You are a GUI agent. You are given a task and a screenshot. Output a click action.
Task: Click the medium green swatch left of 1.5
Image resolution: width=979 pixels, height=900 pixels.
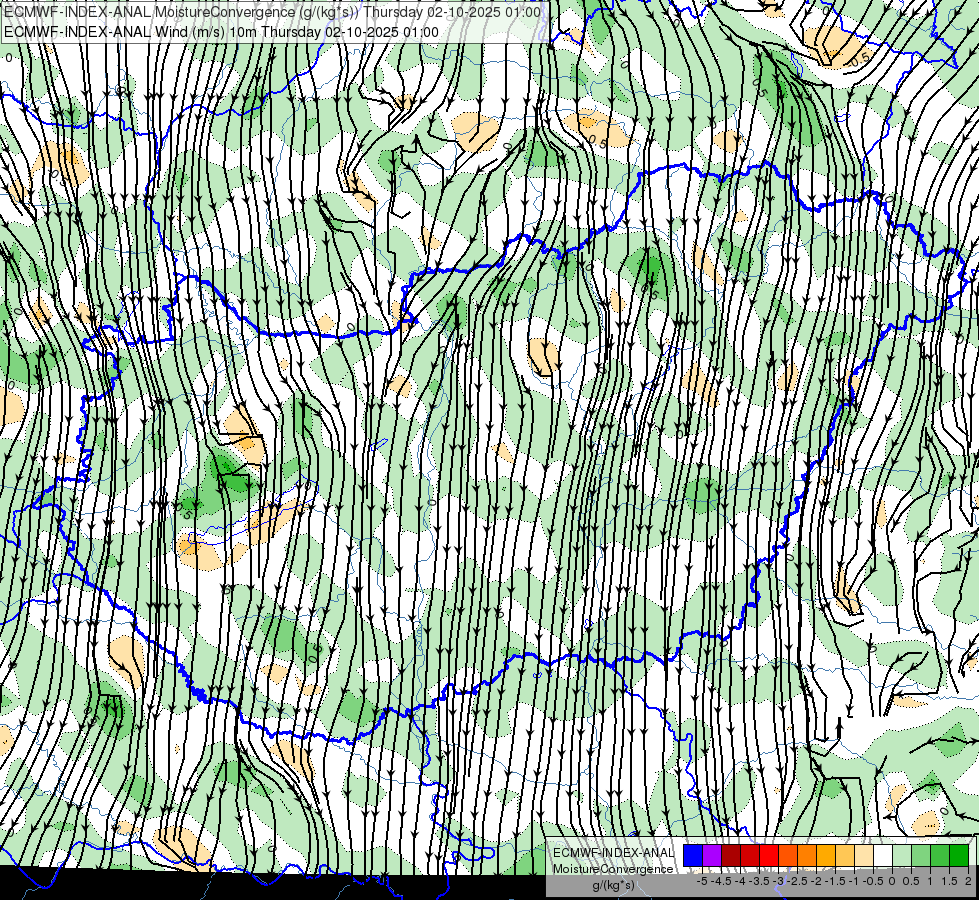[x=940, y=855]
